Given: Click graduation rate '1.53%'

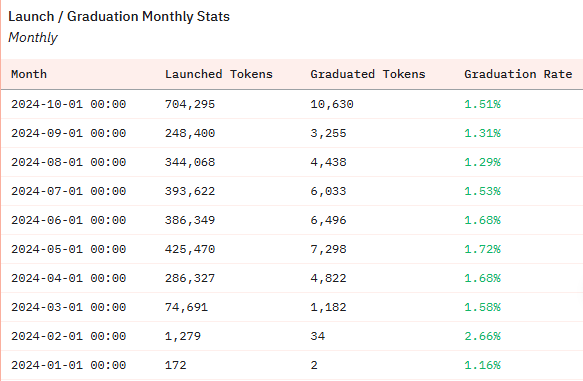Looking at the screenshot, I should pos(483,191).
